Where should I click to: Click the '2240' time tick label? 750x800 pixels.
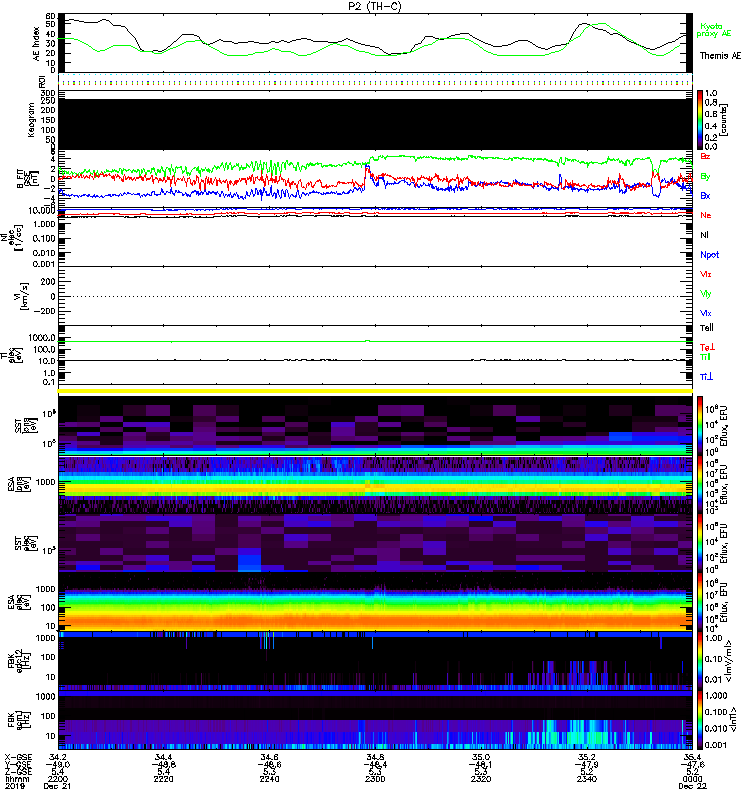click(269, 779)
